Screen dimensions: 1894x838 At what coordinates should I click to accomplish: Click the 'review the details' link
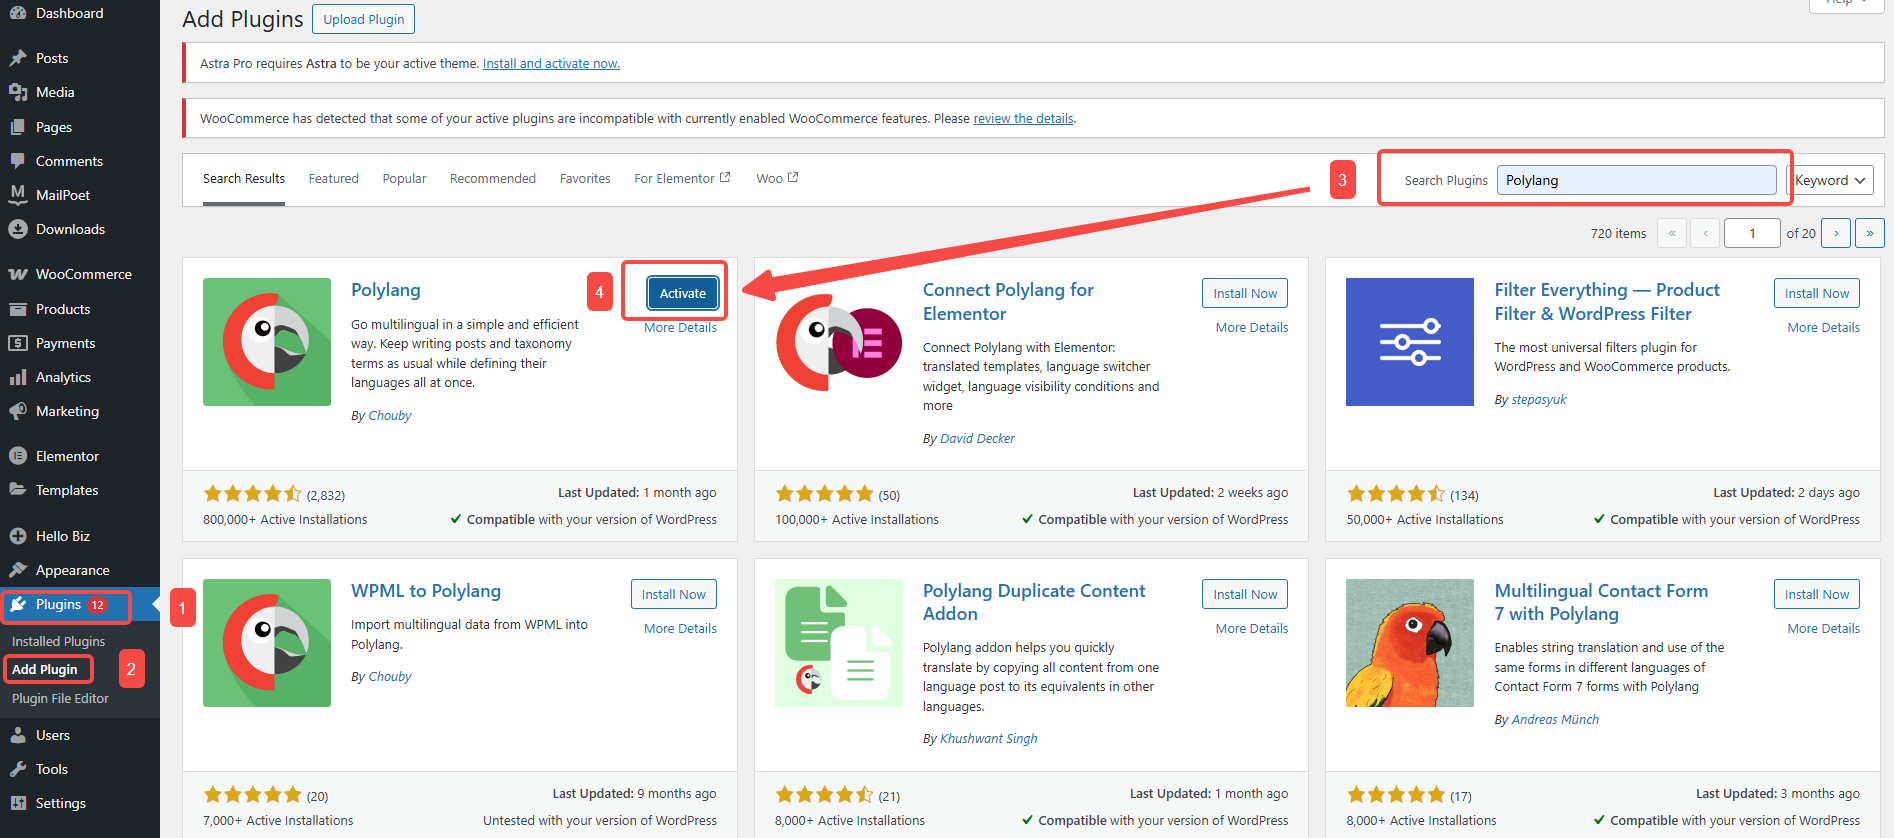(x=1024, y=118)
